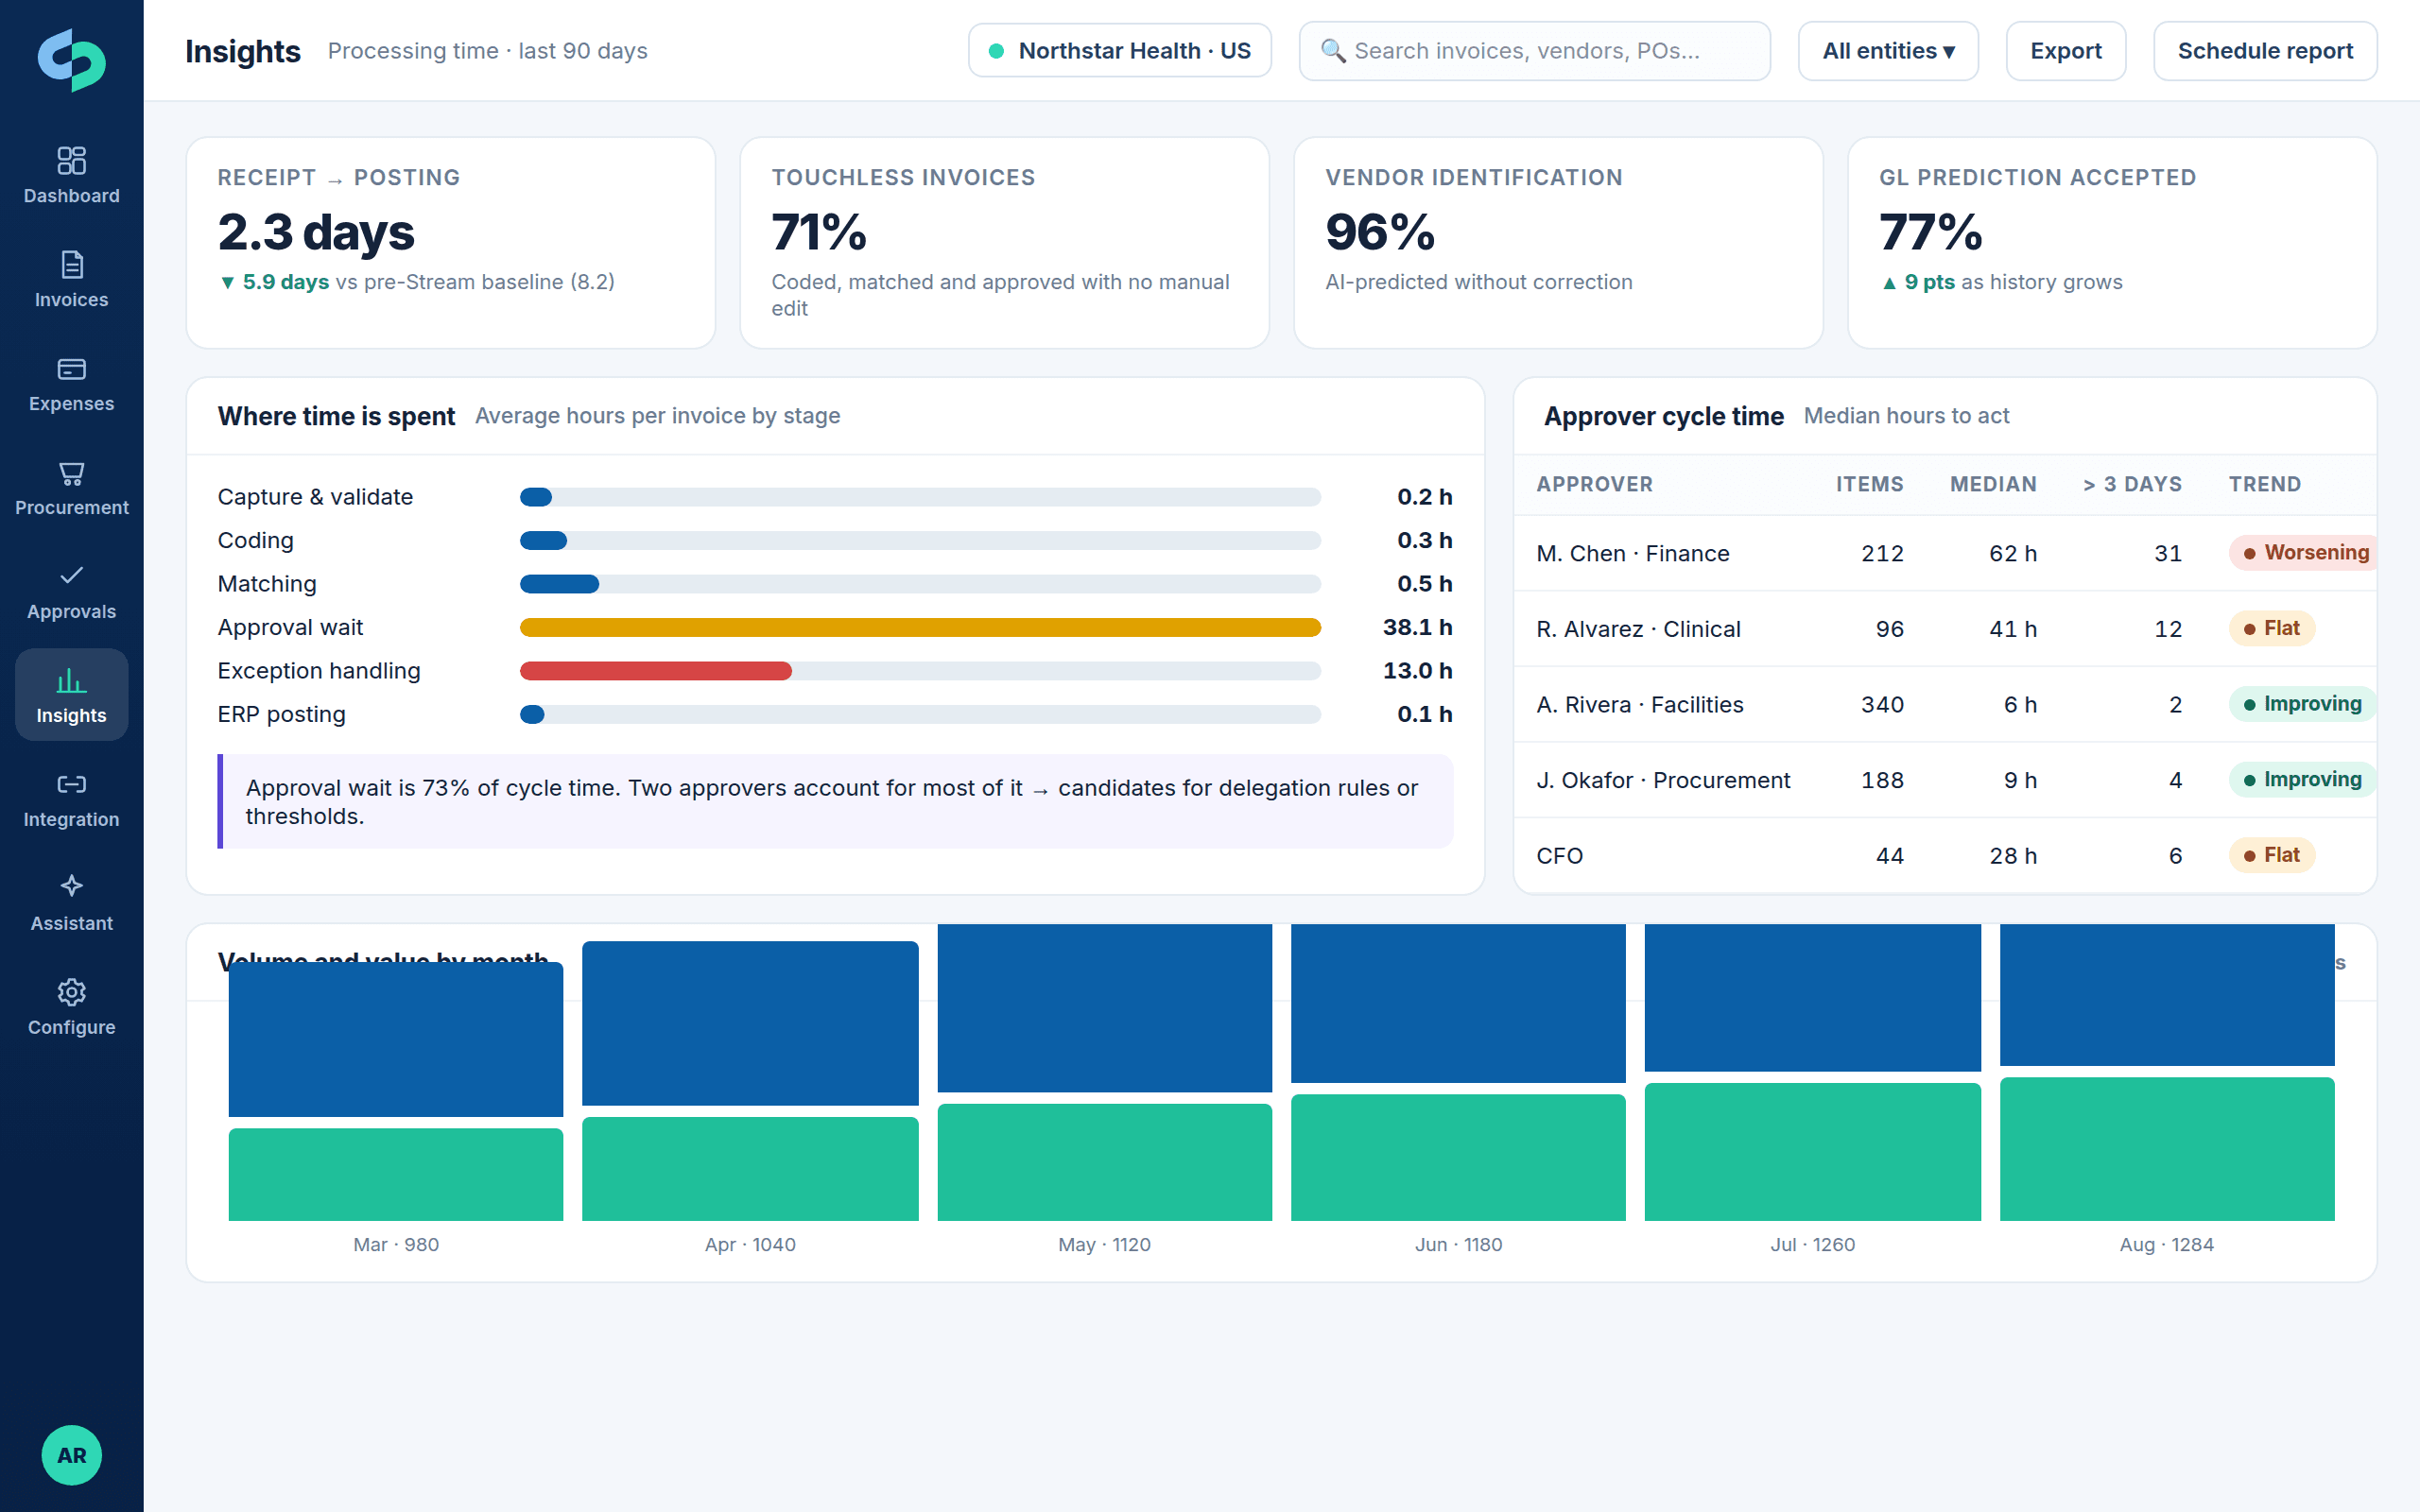2420x1512 pixels.
Task: Go to Integration in sidebar
Action: (x=71, y=799)
